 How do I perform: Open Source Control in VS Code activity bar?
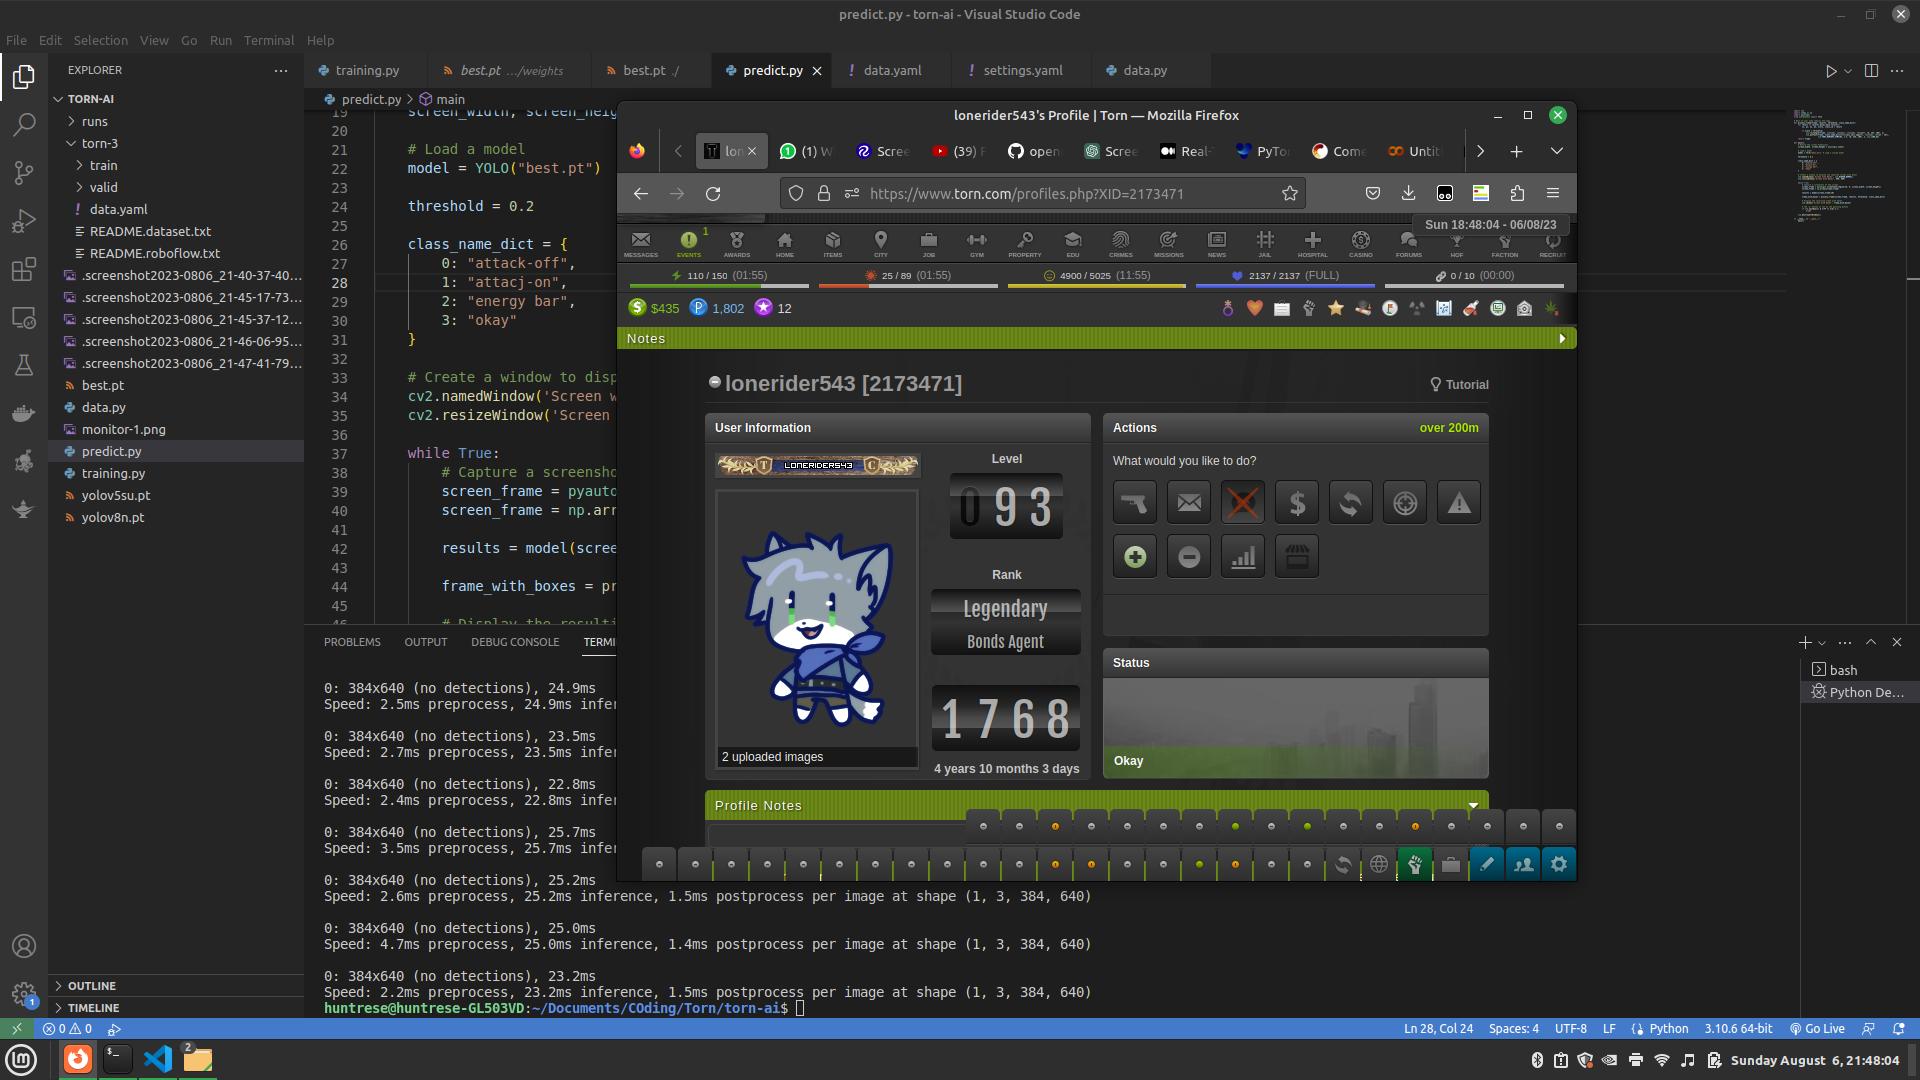[x=24, y=173]
